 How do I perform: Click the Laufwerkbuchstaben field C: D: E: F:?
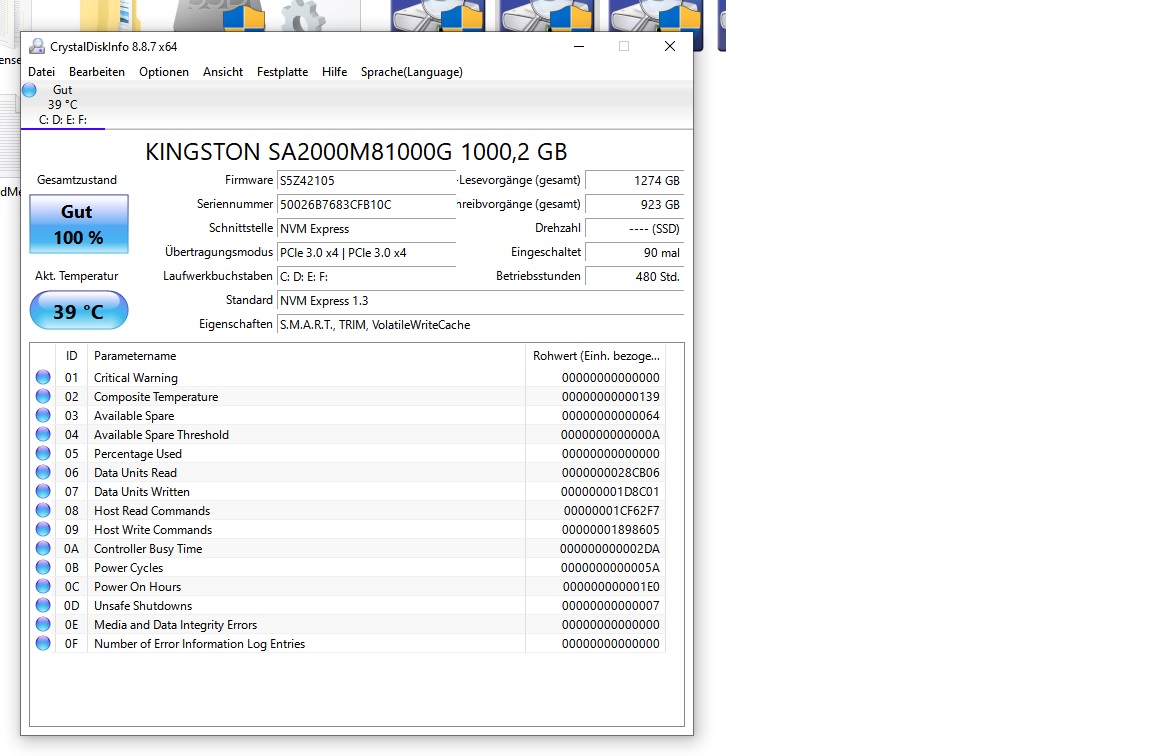(366, 277)
